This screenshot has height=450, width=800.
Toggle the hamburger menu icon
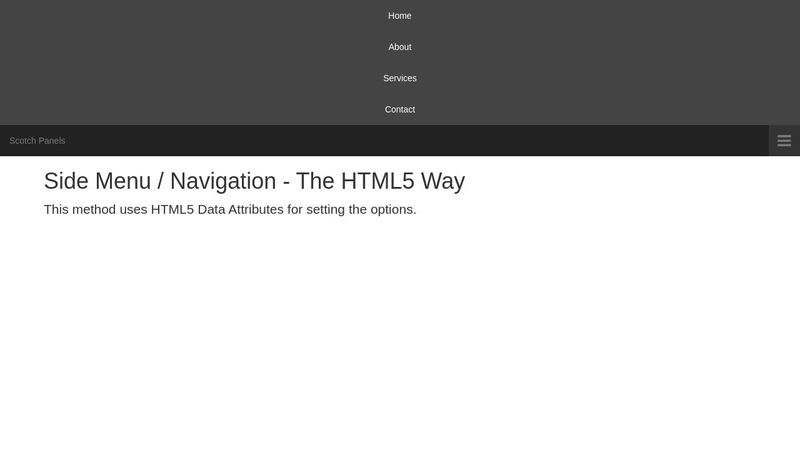(x=784, y=140)
